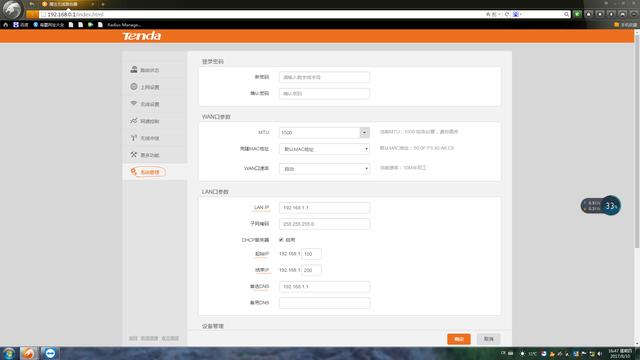
Task: Open the WAN speed dropdown
Action: tap(324, 169)
